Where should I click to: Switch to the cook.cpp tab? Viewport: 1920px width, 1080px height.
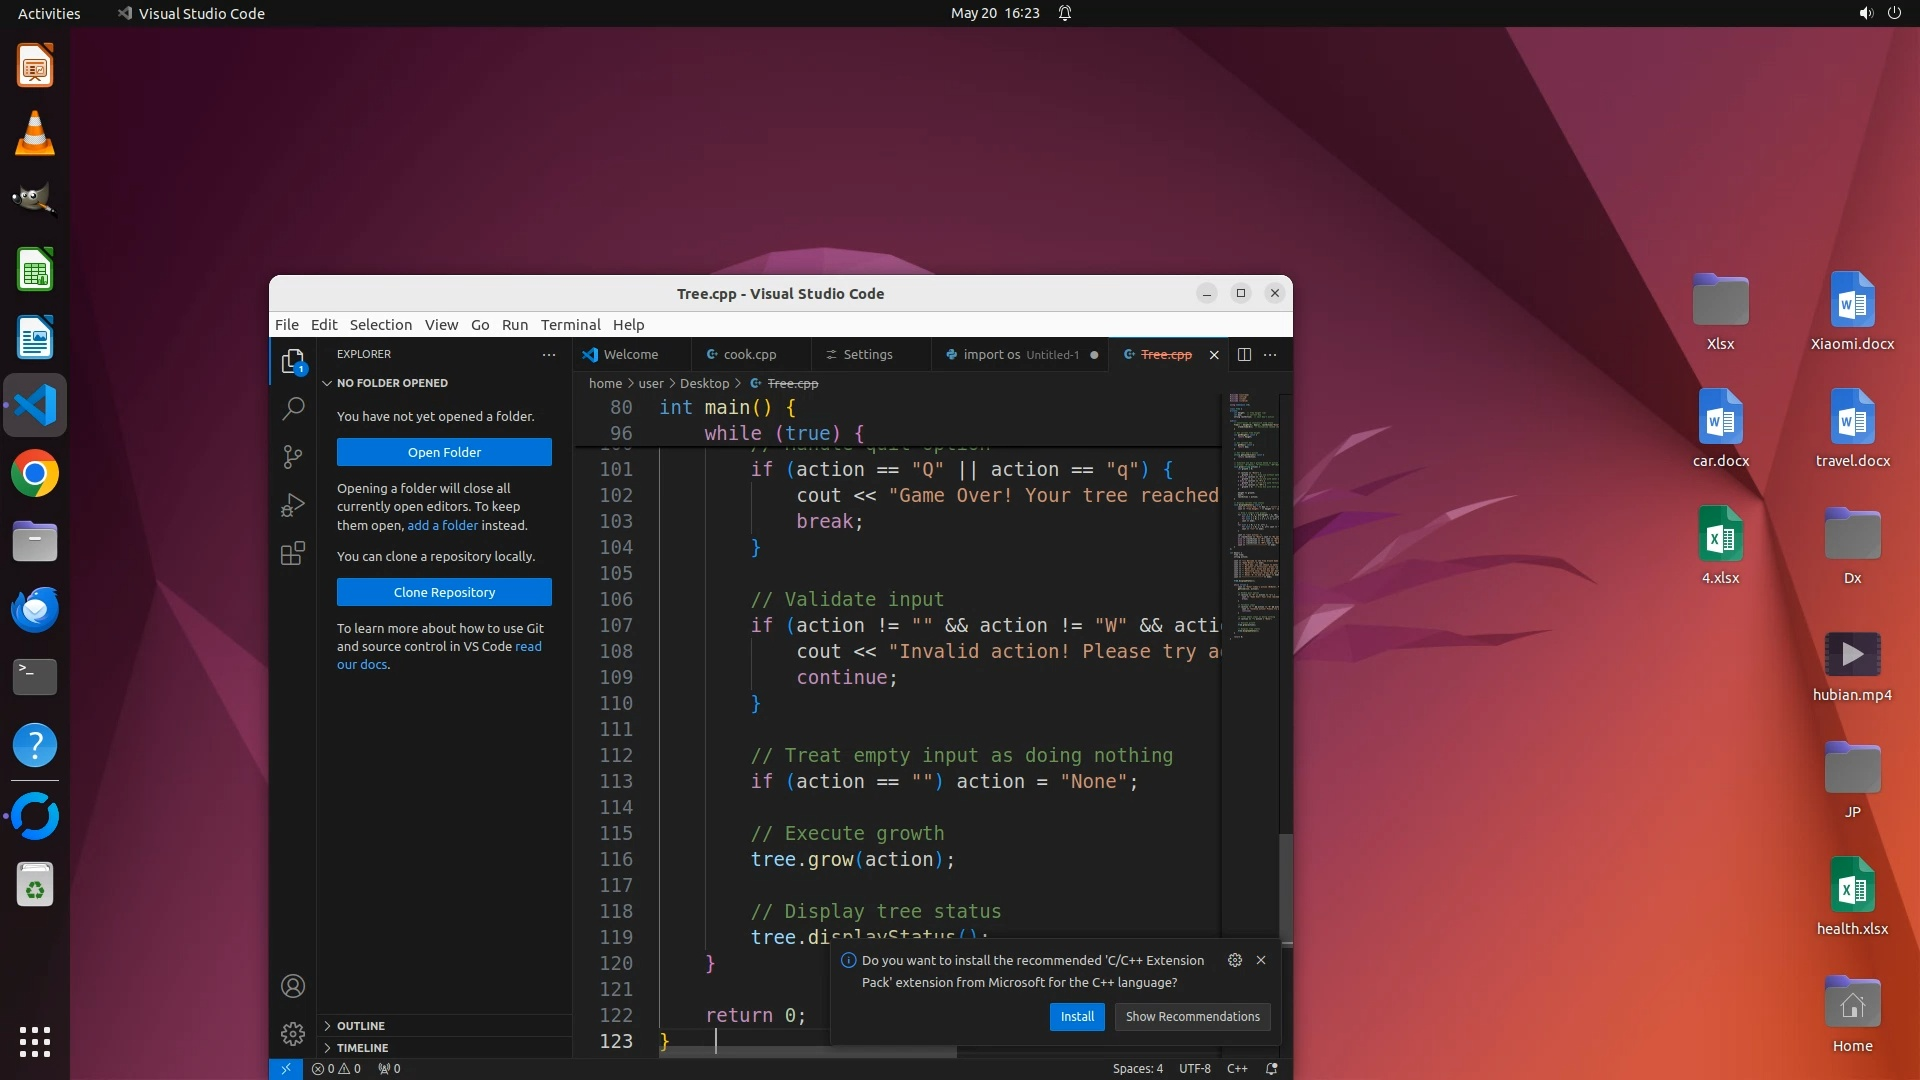pyautogui.click(x=749, y=354)
